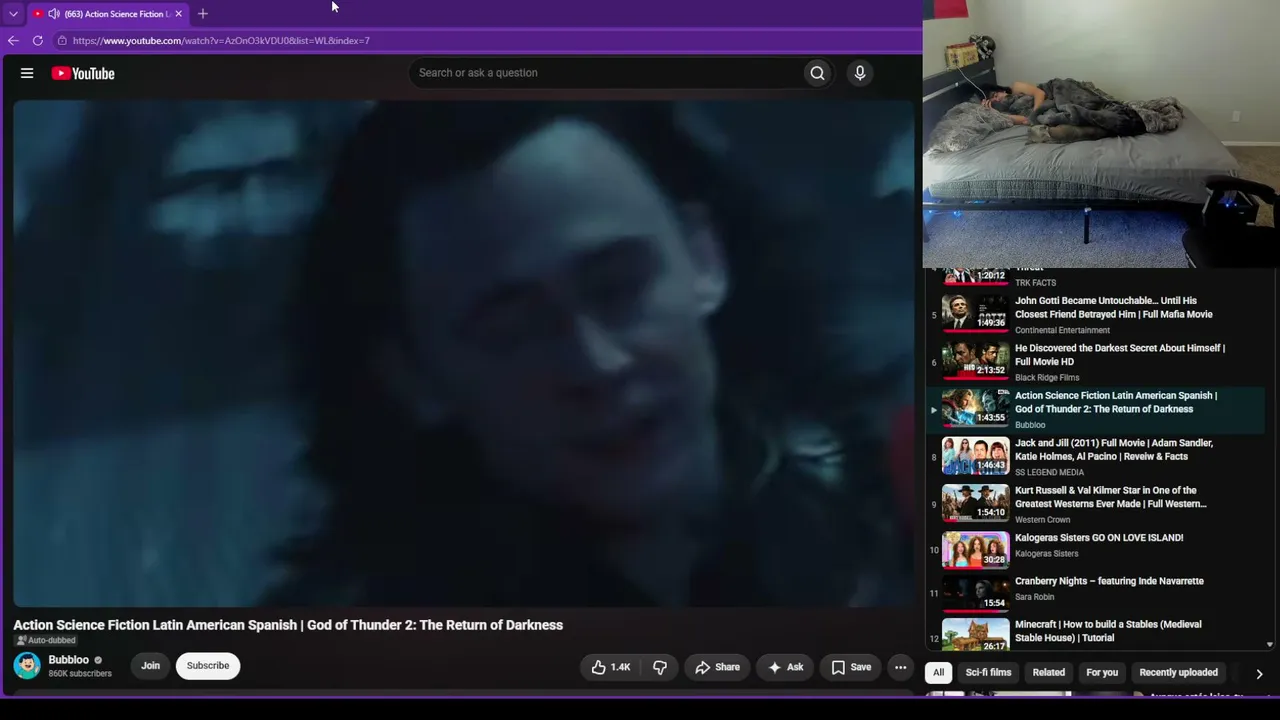Open Bubbloo channel name below the video
The height and width of the screenshot is (720, 1280).
coord(69,660)
